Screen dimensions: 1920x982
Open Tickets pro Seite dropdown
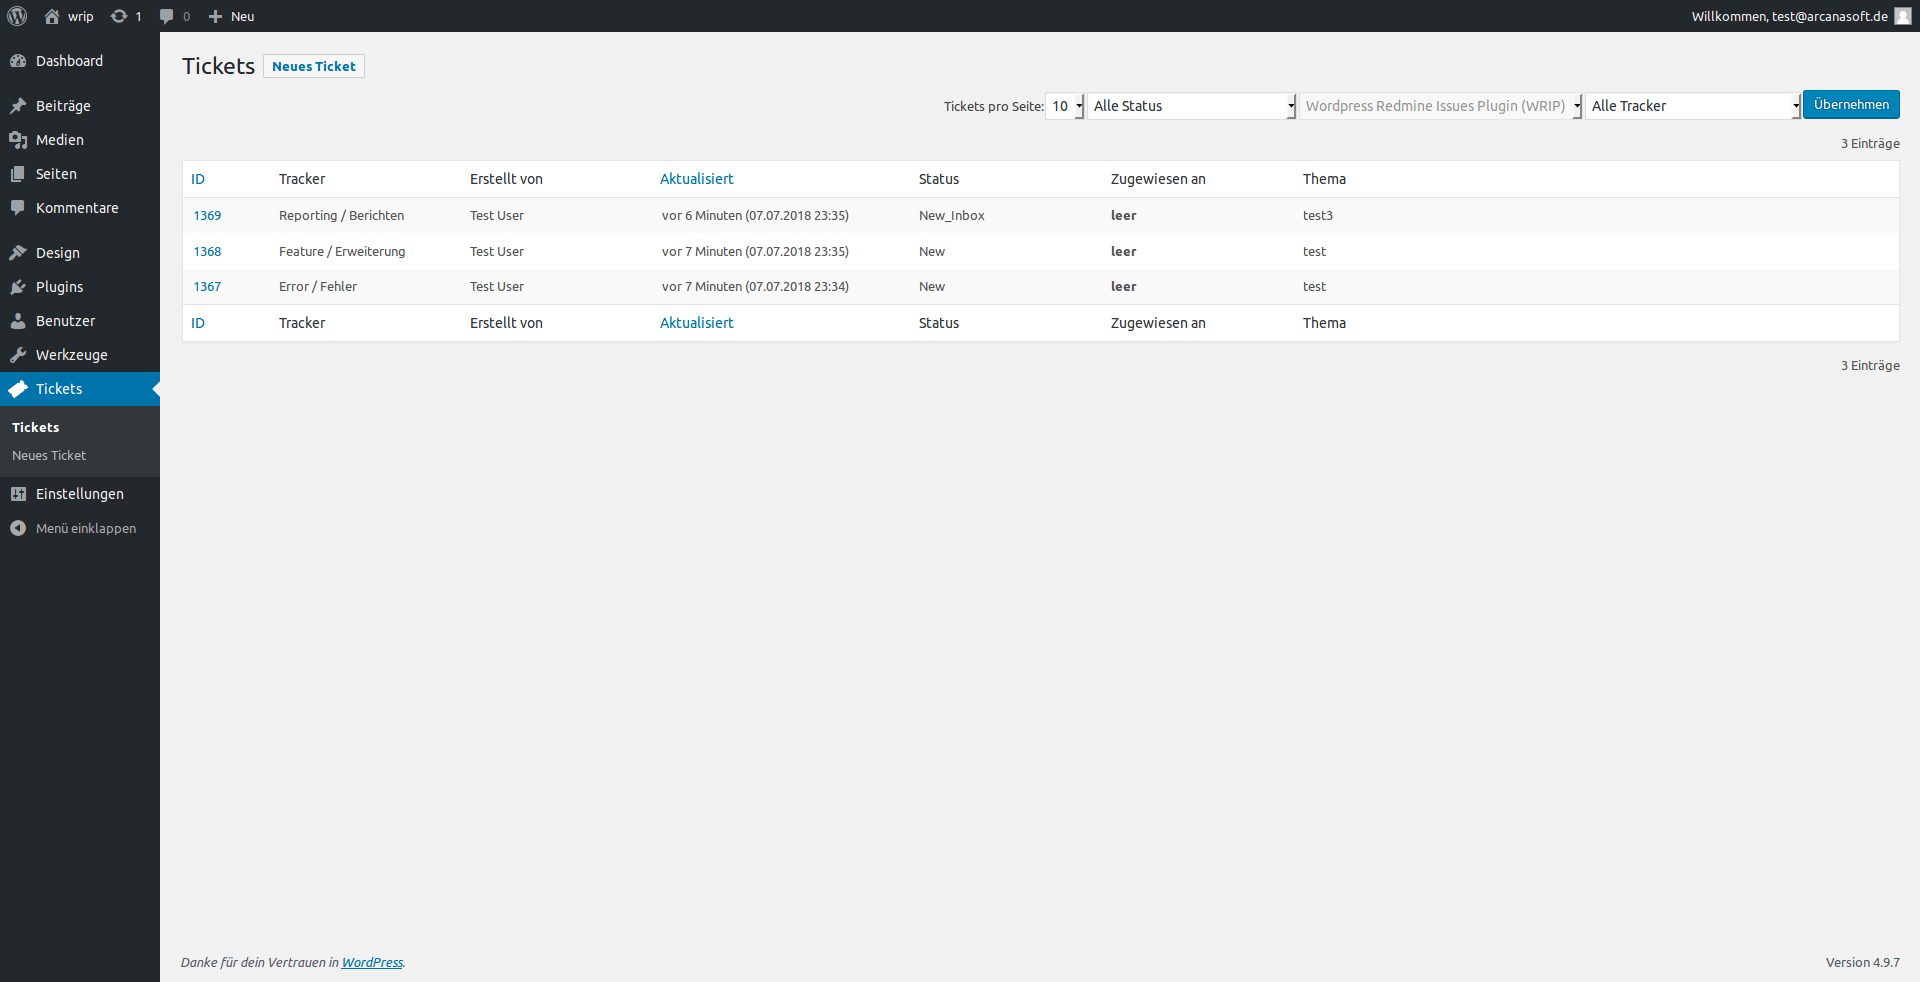tap(1065, 106)
